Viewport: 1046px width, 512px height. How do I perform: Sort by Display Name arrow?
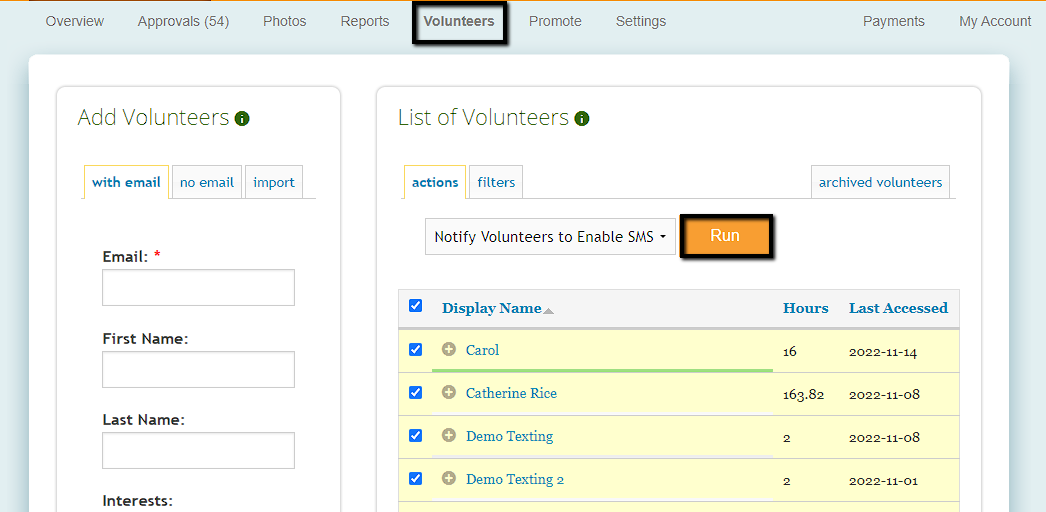point(548,310)
